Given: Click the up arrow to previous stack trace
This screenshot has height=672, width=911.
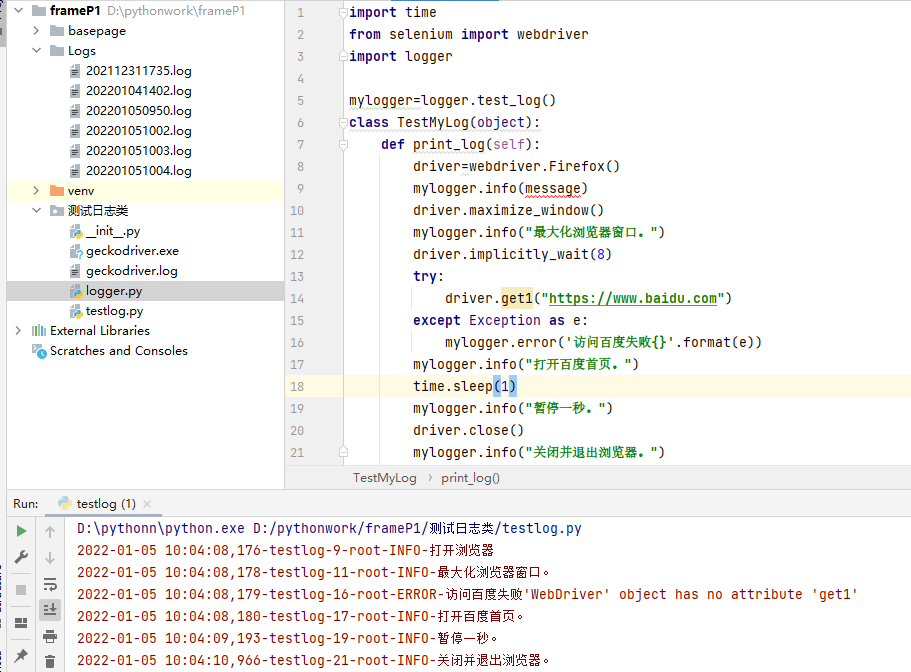Looking at the screenshot, I should pyautogui.click(x=50, y=531).
